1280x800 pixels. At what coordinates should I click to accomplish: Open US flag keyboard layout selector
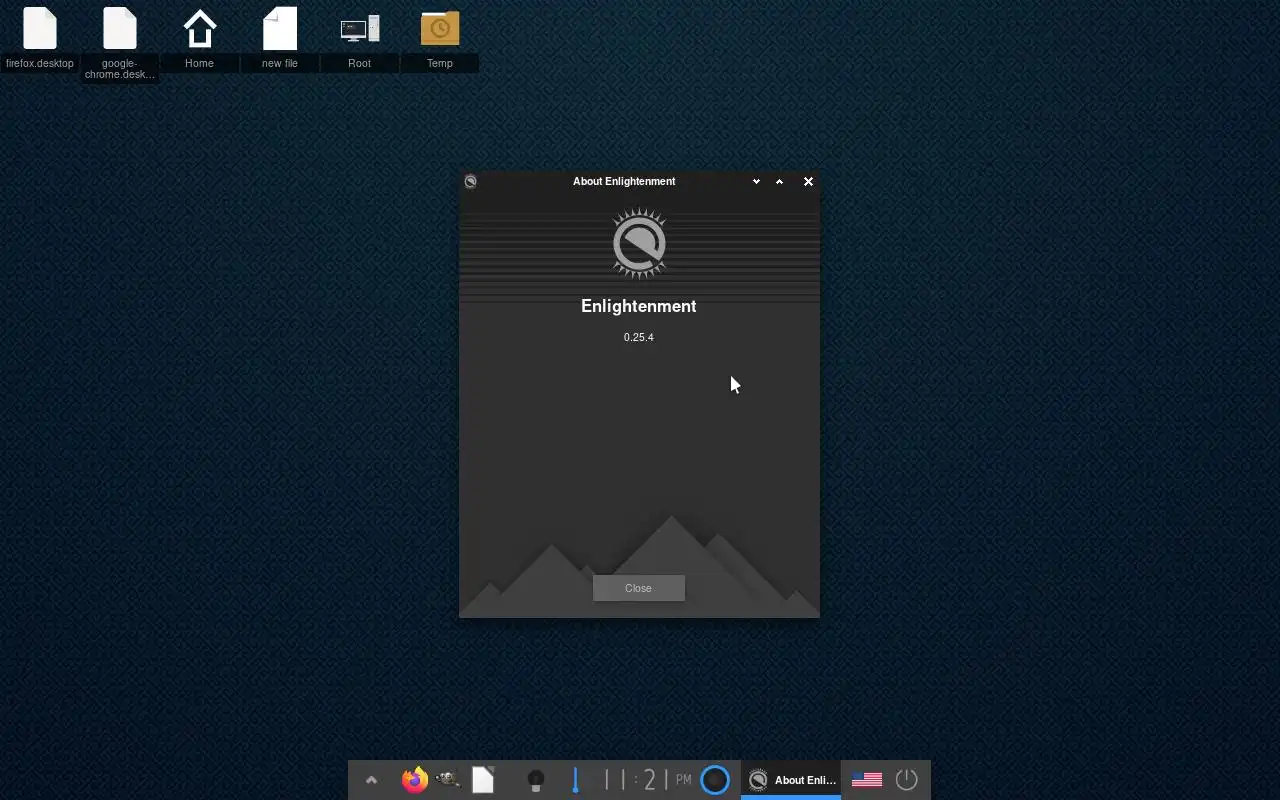click(867, 780)
